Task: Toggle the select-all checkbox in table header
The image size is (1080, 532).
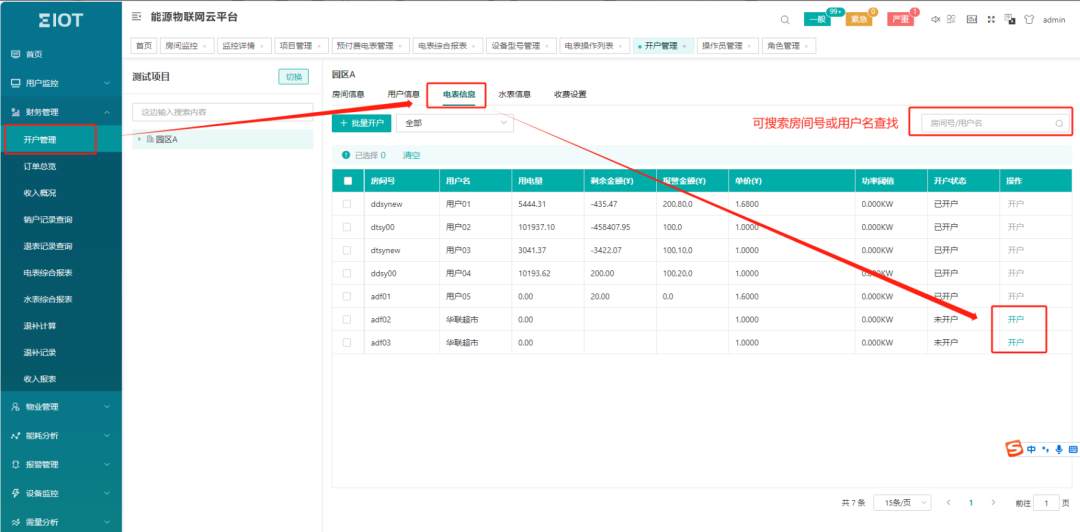Action: click(348, 181)
